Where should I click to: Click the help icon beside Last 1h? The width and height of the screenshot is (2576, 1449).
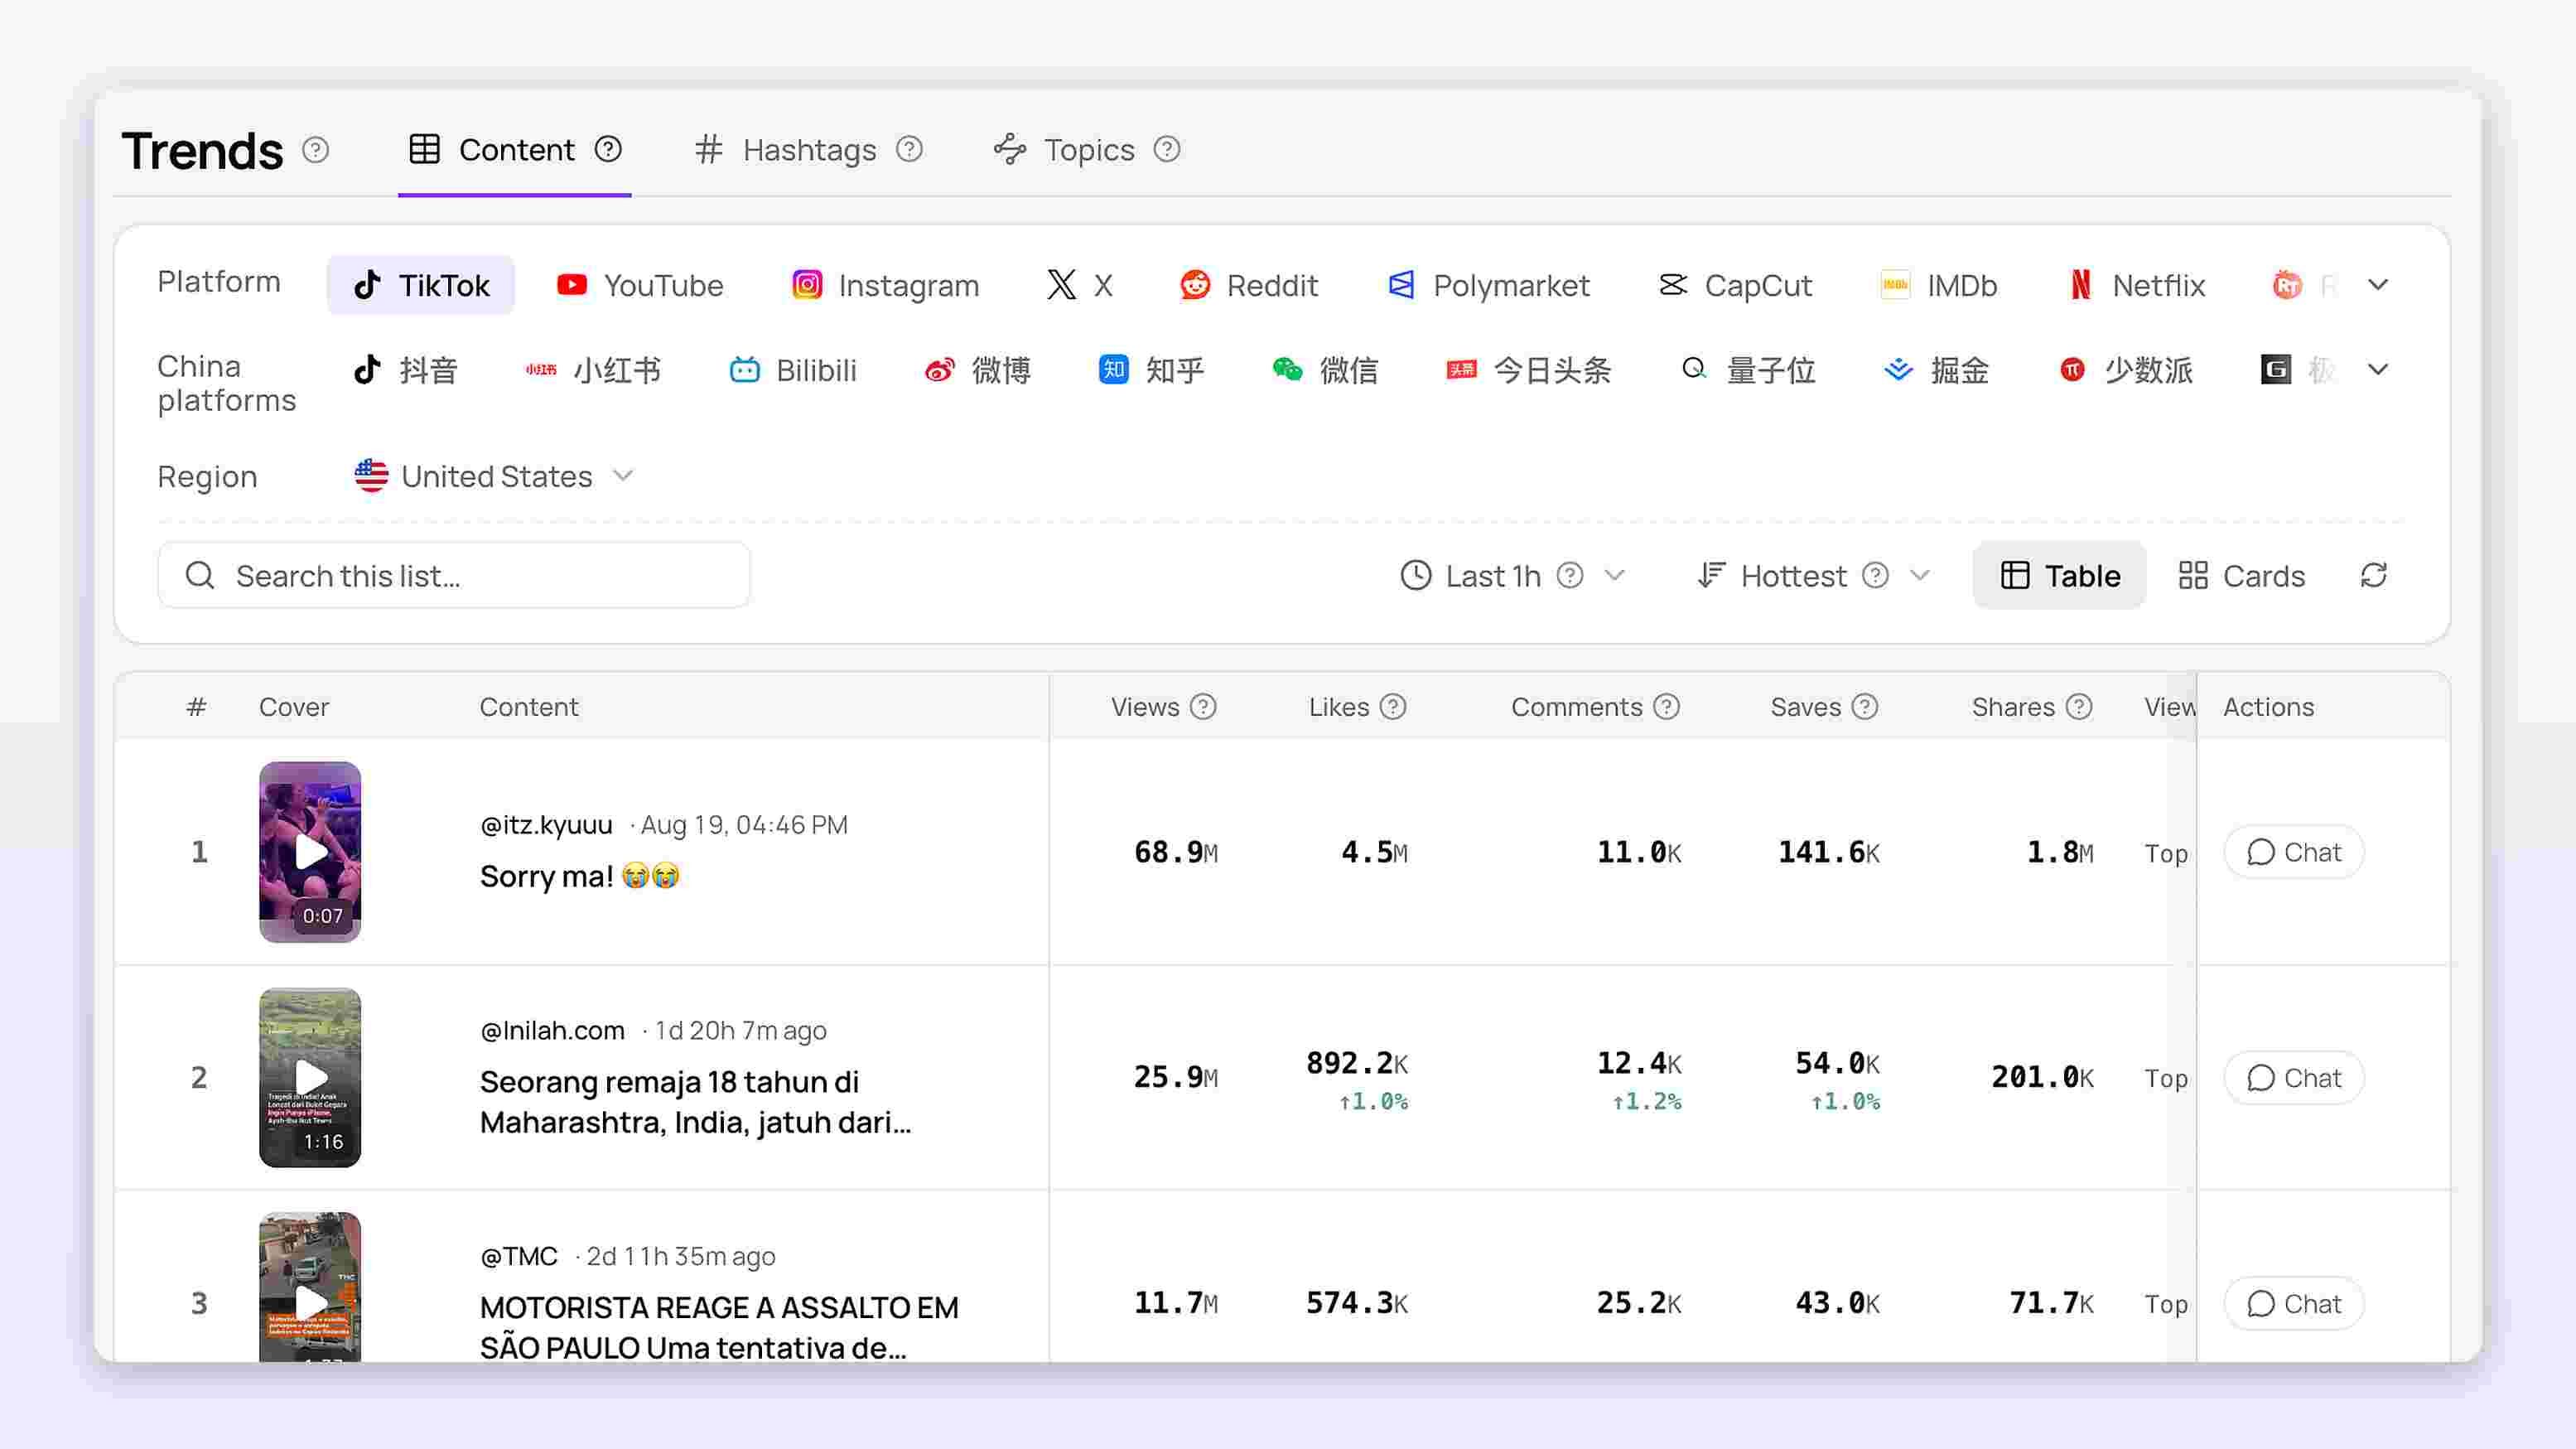coord(1570,575)
